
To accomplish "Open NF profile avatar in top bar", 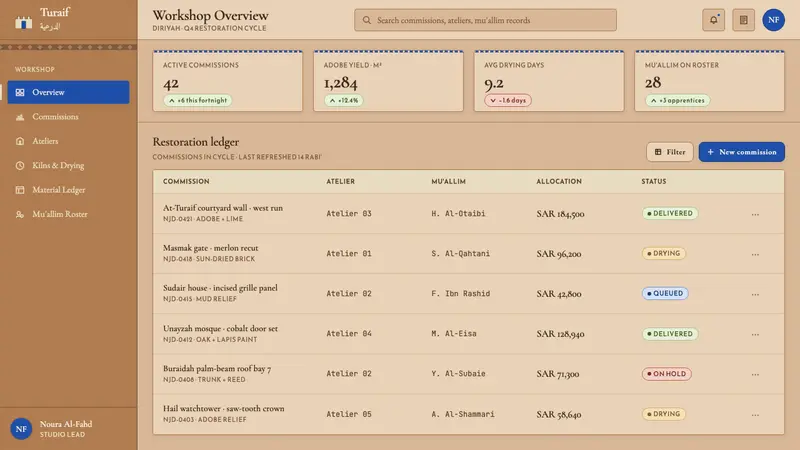I will (x=773, y=20).
